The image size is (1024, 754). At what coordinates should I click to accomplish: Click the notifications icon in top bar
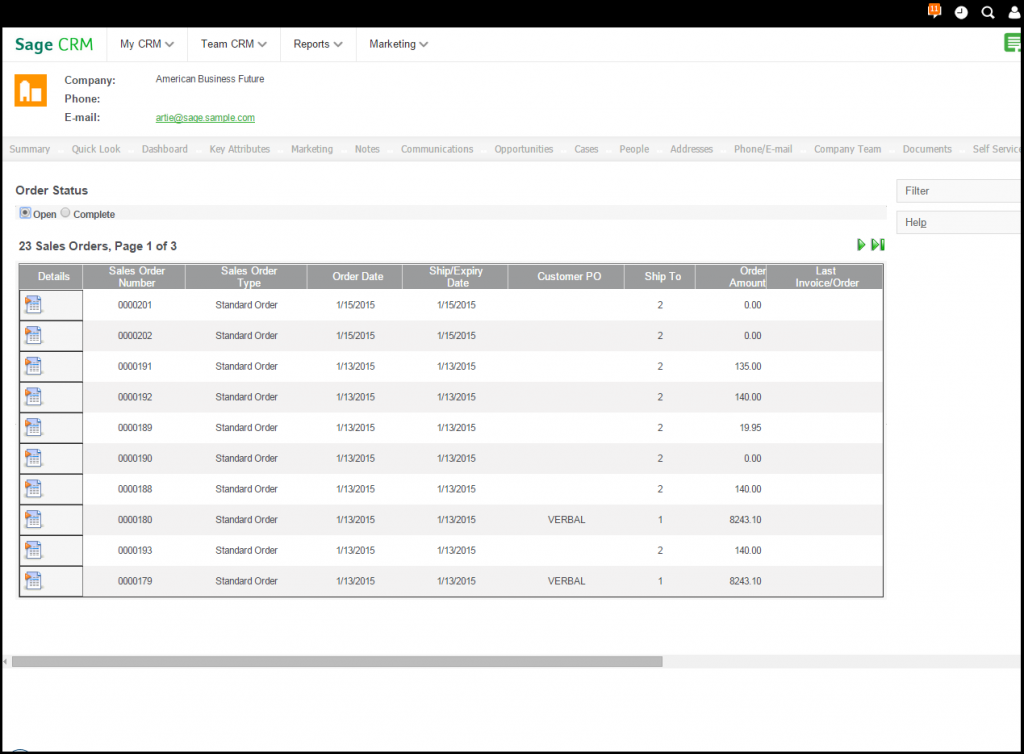(935, 11)
